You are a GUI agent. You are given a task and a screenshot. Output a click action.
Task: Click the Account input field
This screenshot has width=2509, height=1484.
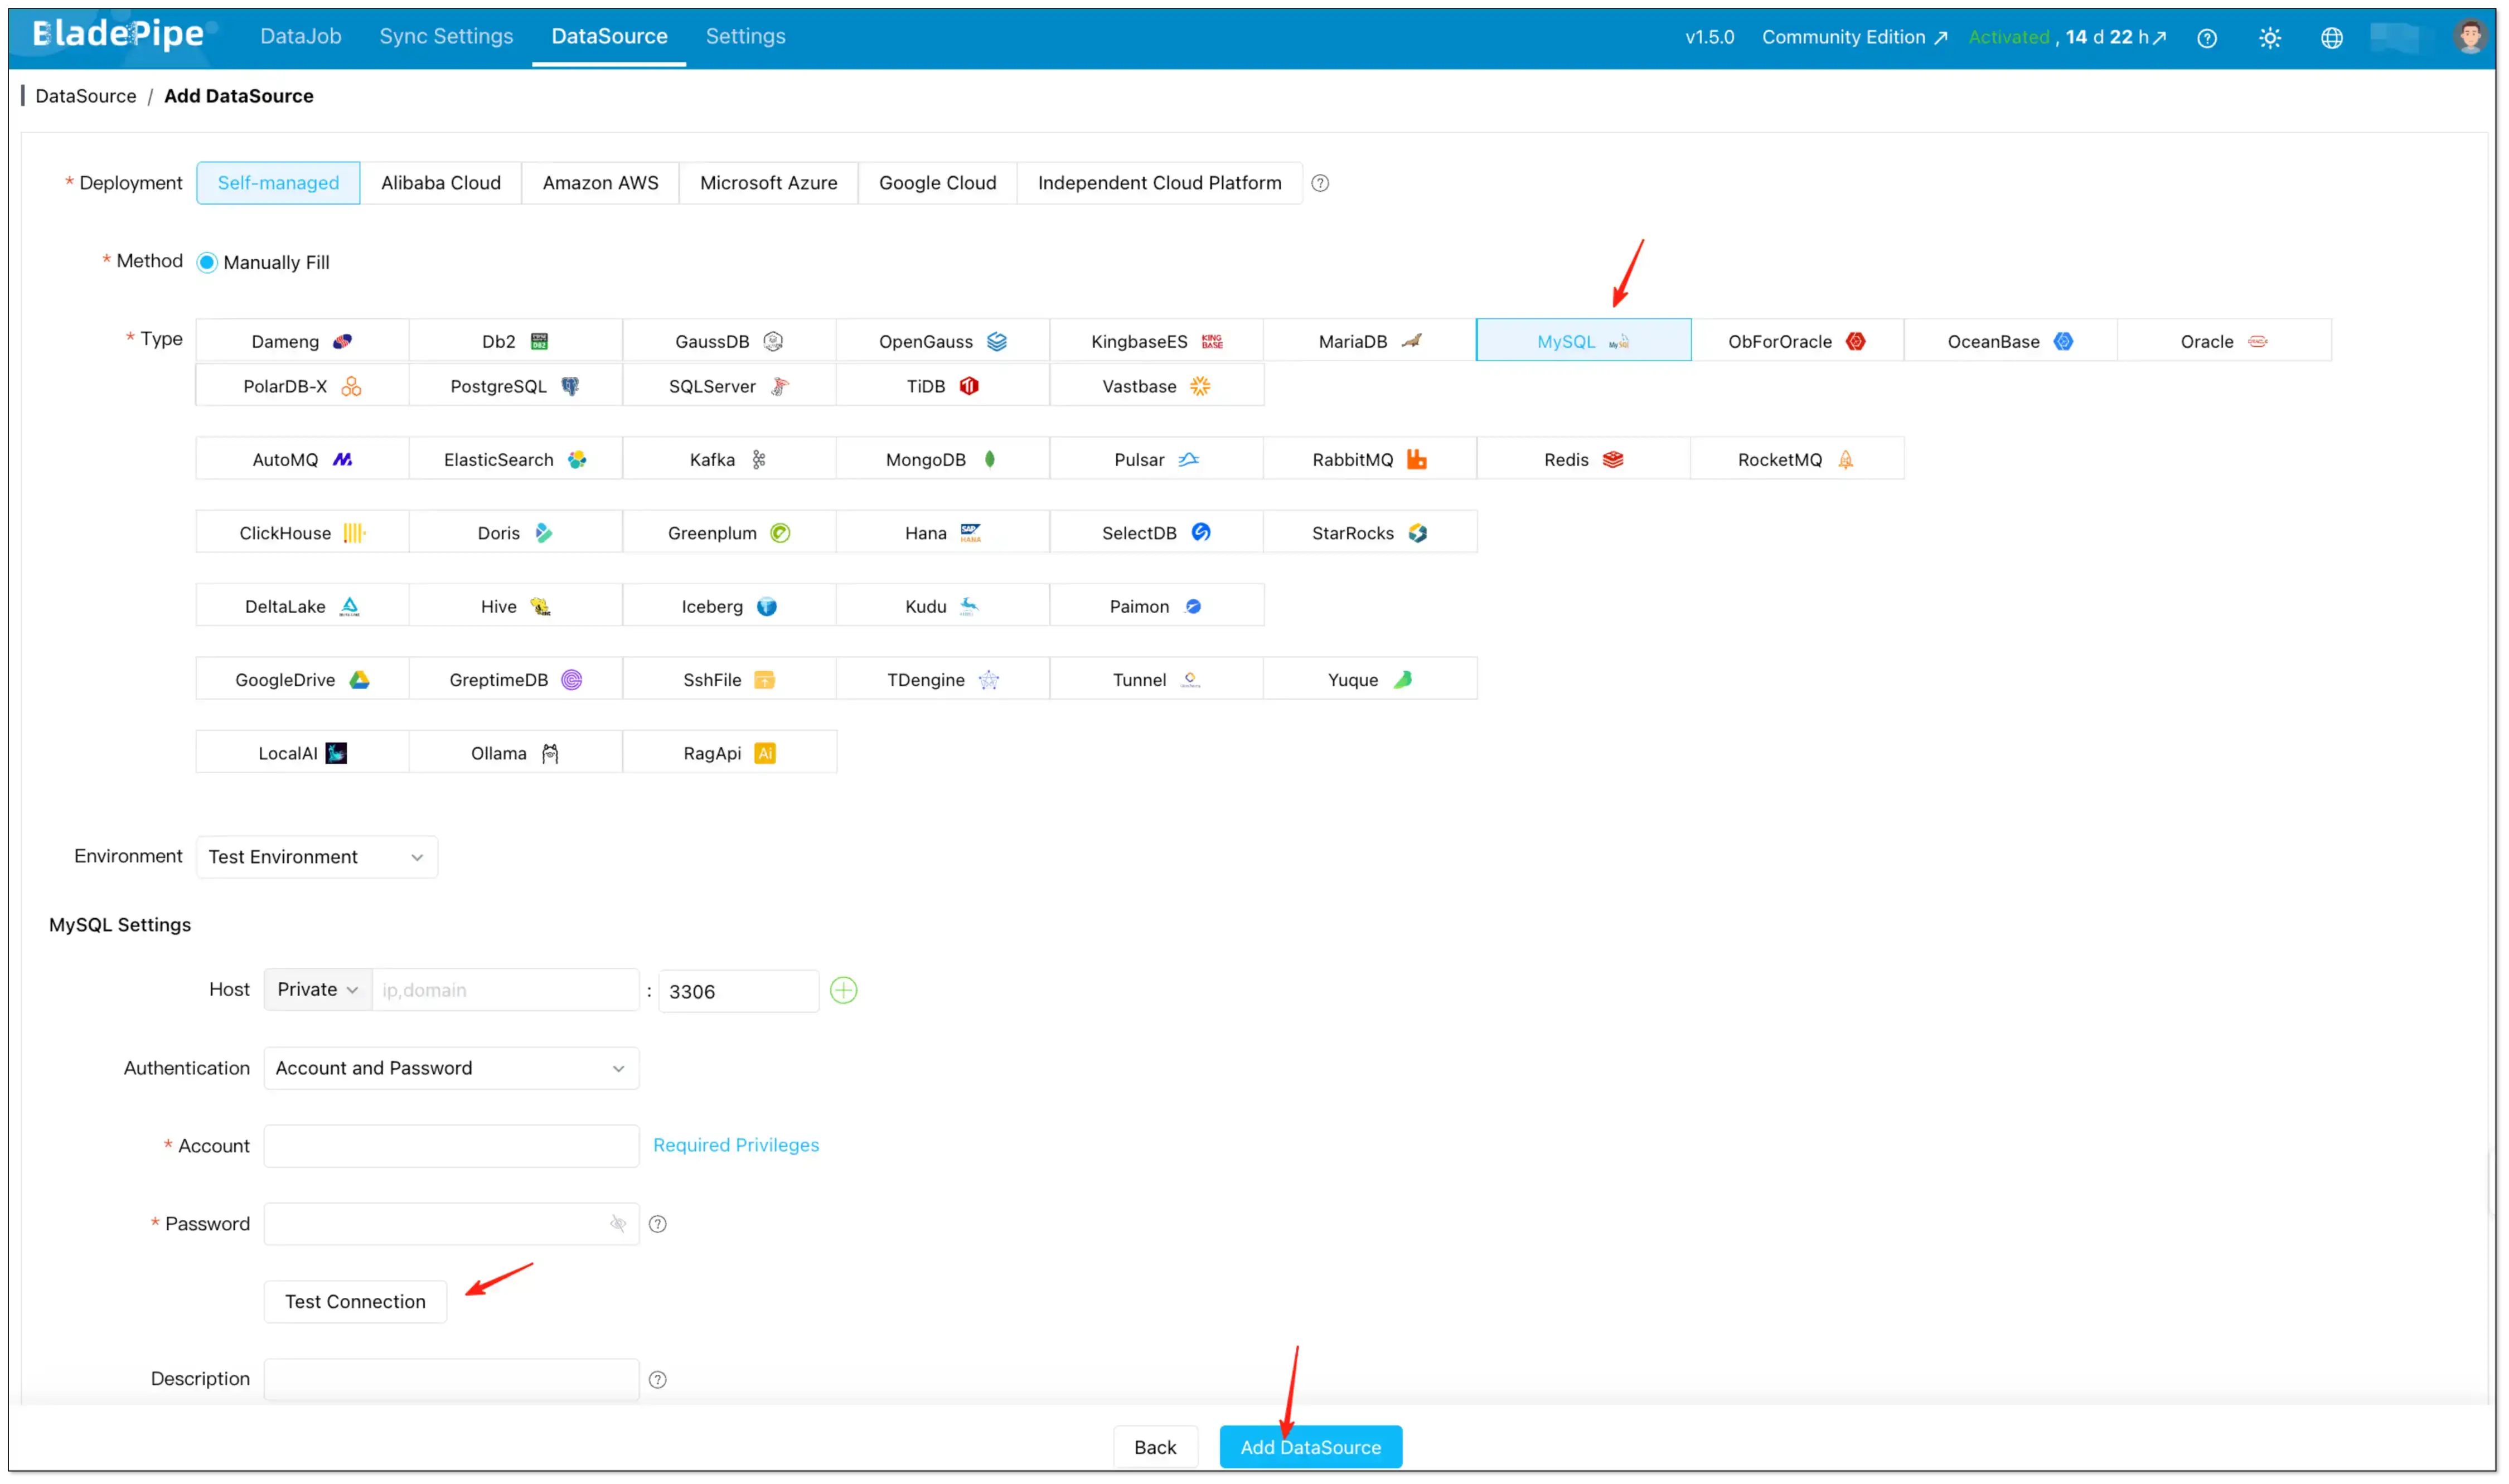coord(451,1147)
